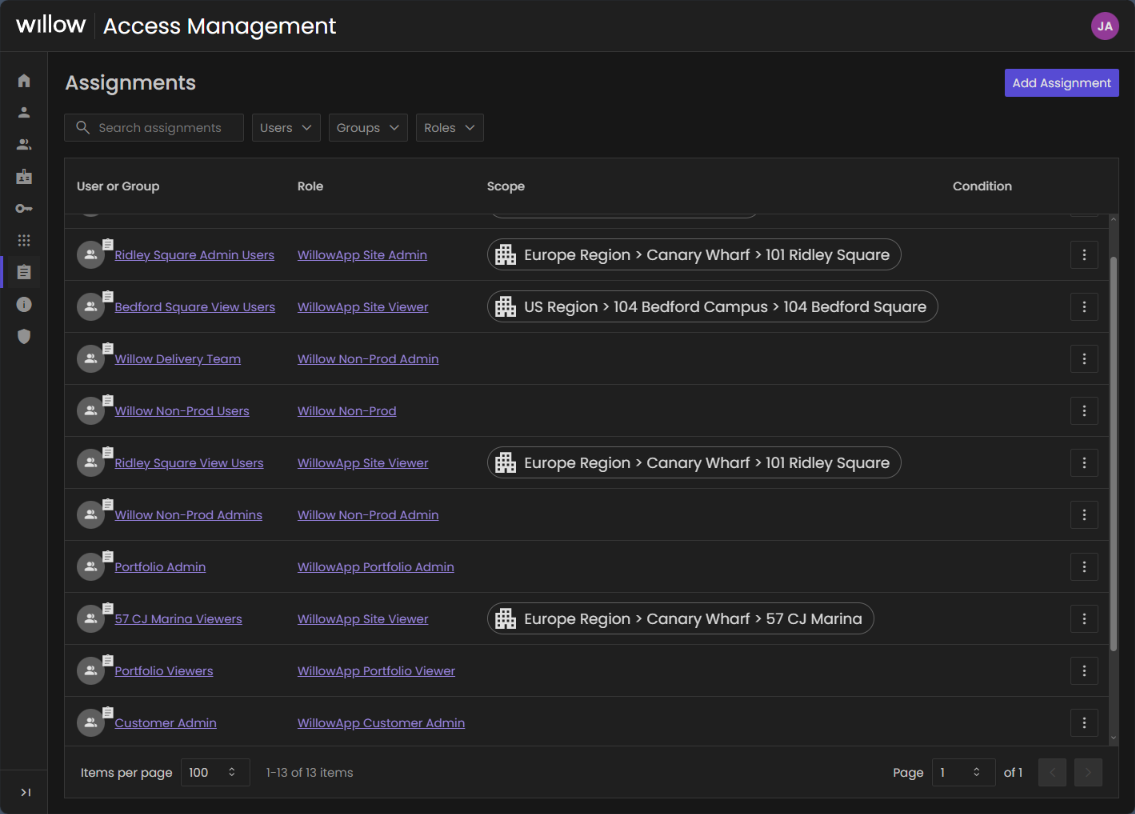Expand the sidebar with the arrow icon
Viewport: 1135px width, 814px height.
[x=25, y=792]
